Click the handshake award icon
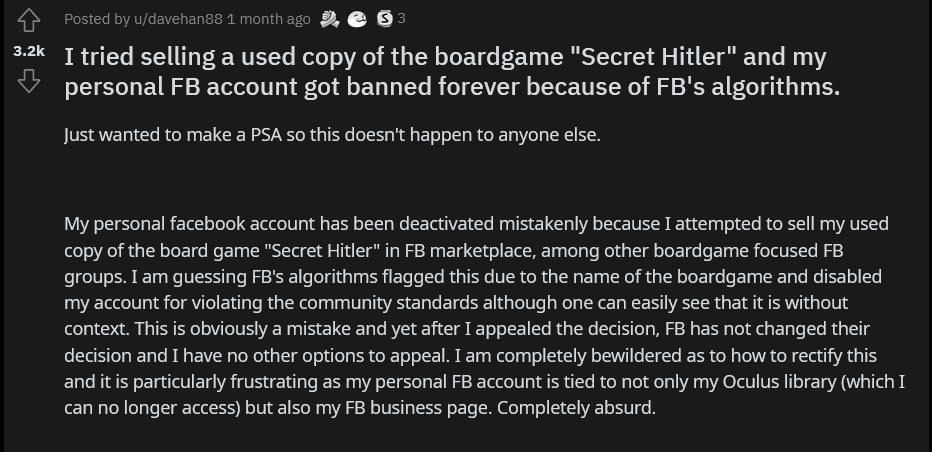 point(329,19)
